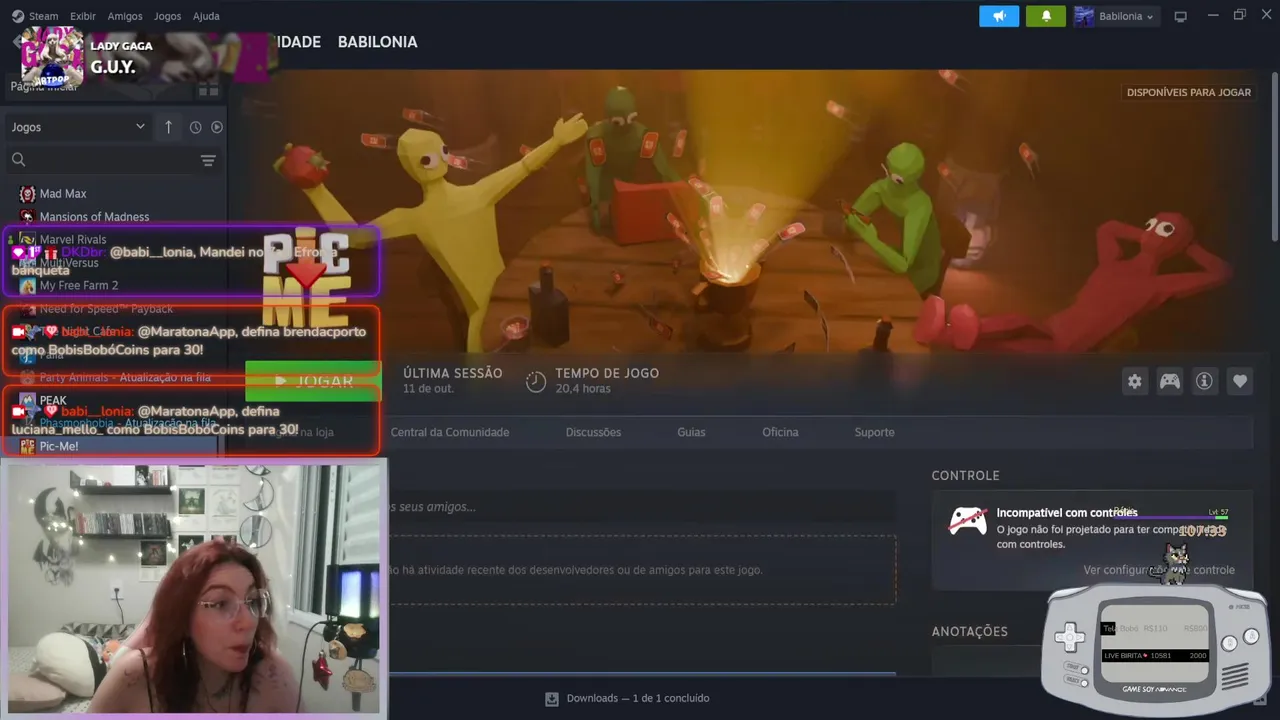The height and width of the screenshot is (720, 1280).
Task: Open the Oficina tab
Action: click(780, 432)
